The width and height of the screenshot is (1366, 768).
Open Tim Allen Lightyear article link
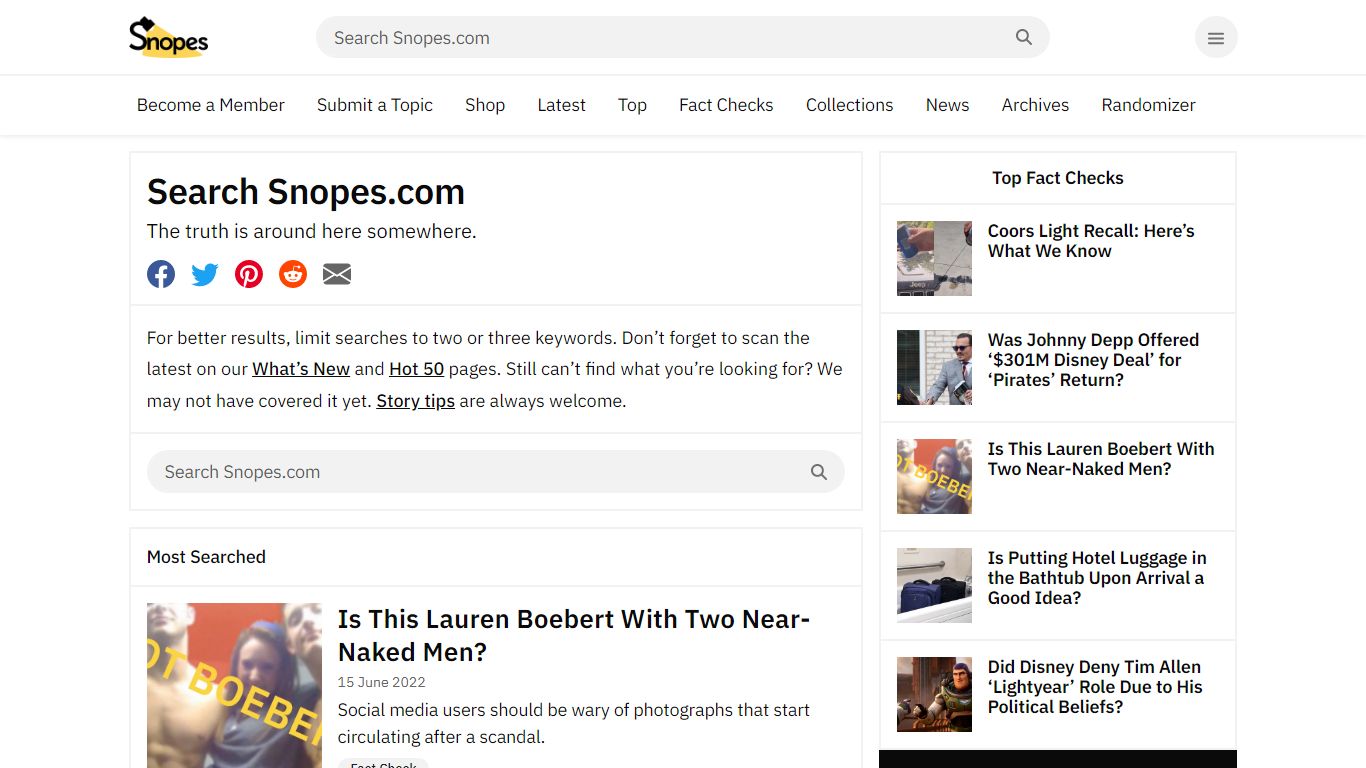[1095, 687]
